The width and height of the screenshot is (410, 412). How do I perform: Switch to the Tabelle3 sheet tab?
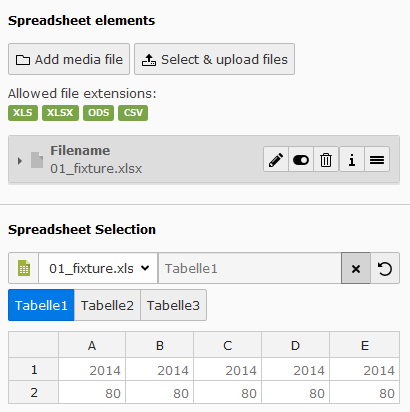pyautogui.click(x=173, y=305)
